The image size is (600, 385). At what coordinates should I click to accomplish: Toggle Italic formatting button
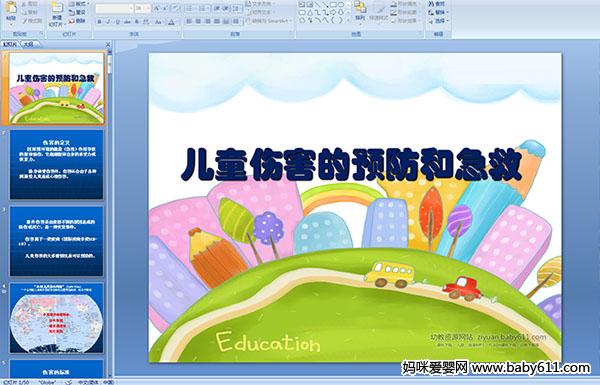point(108,22)
